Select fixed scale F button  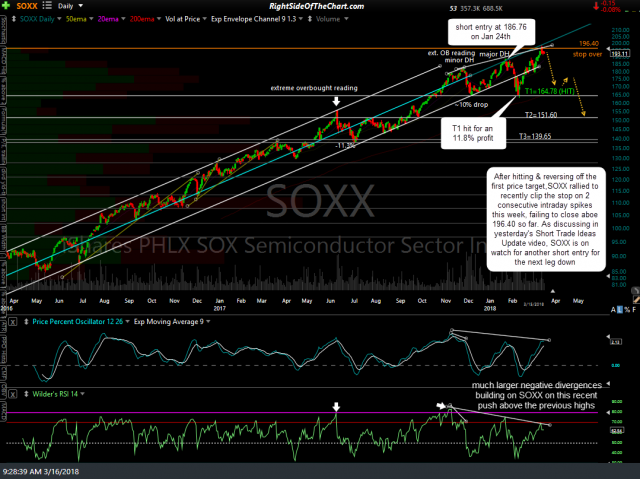(634, 310)
